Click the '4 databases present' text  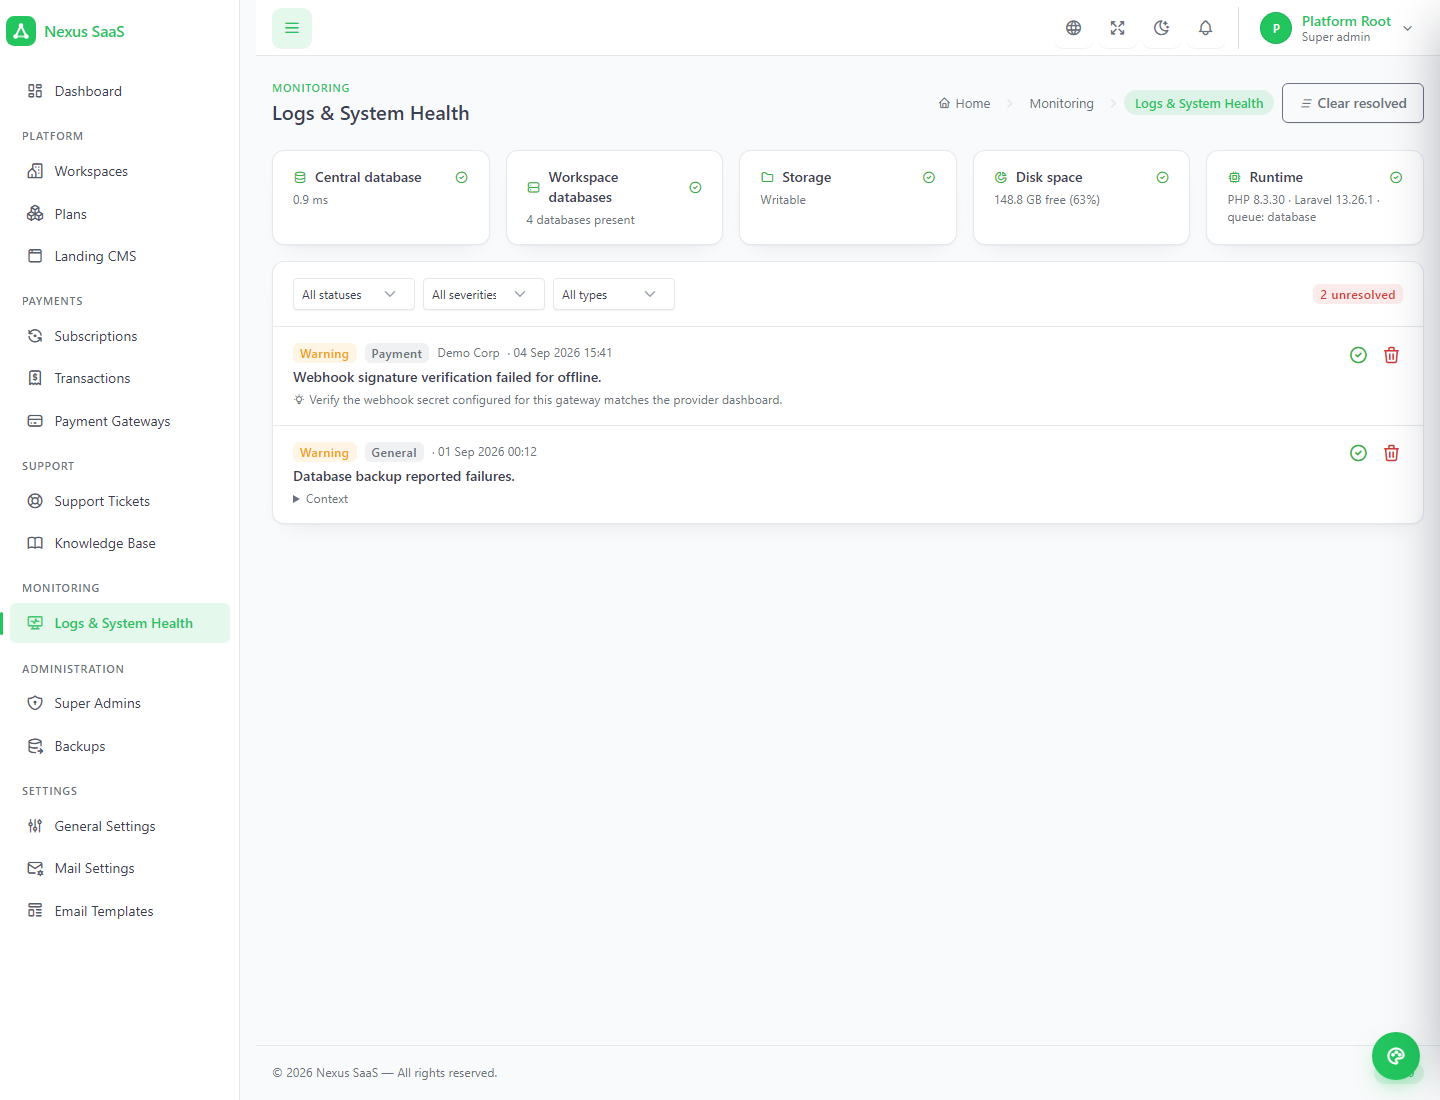point(580,220)
